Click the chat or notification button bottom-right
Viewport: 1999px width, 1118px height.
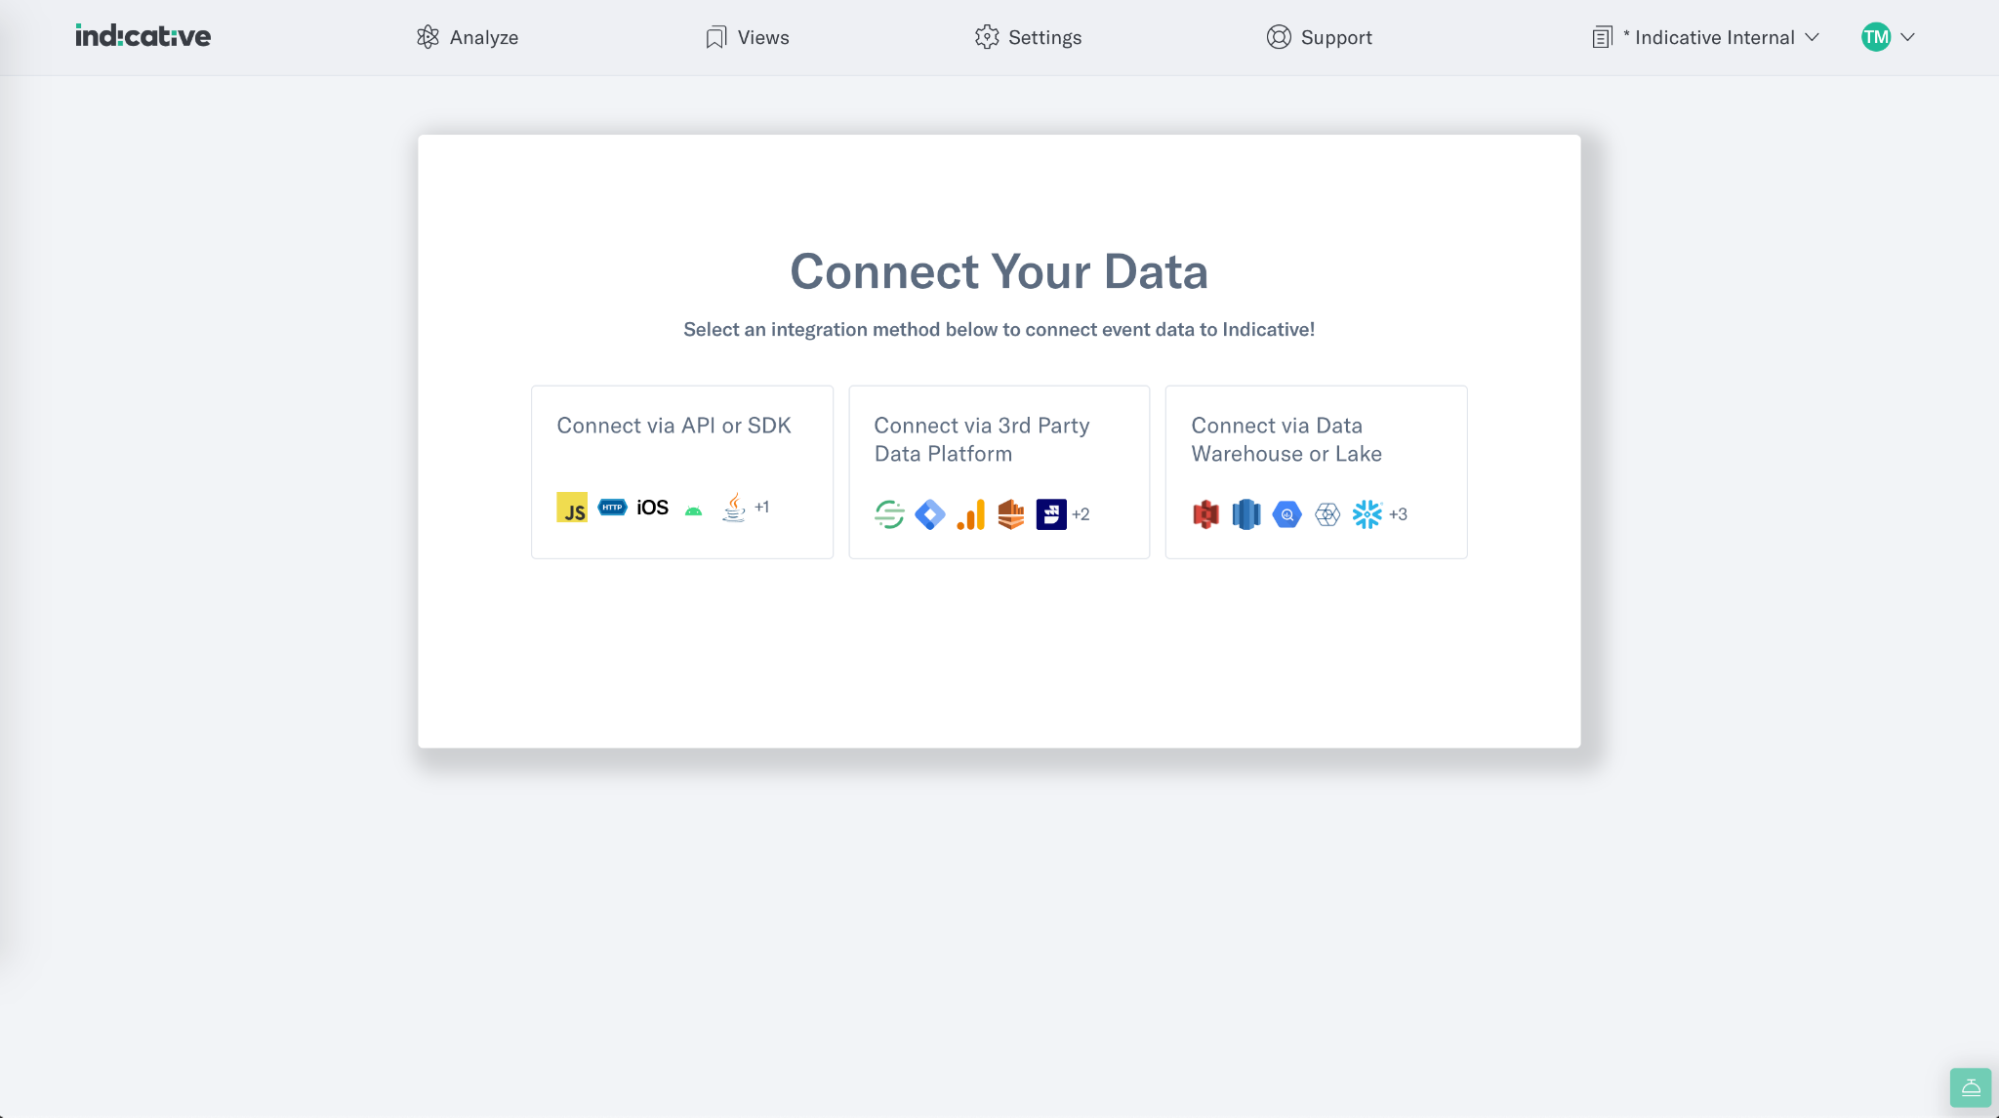(1972, 1086)
